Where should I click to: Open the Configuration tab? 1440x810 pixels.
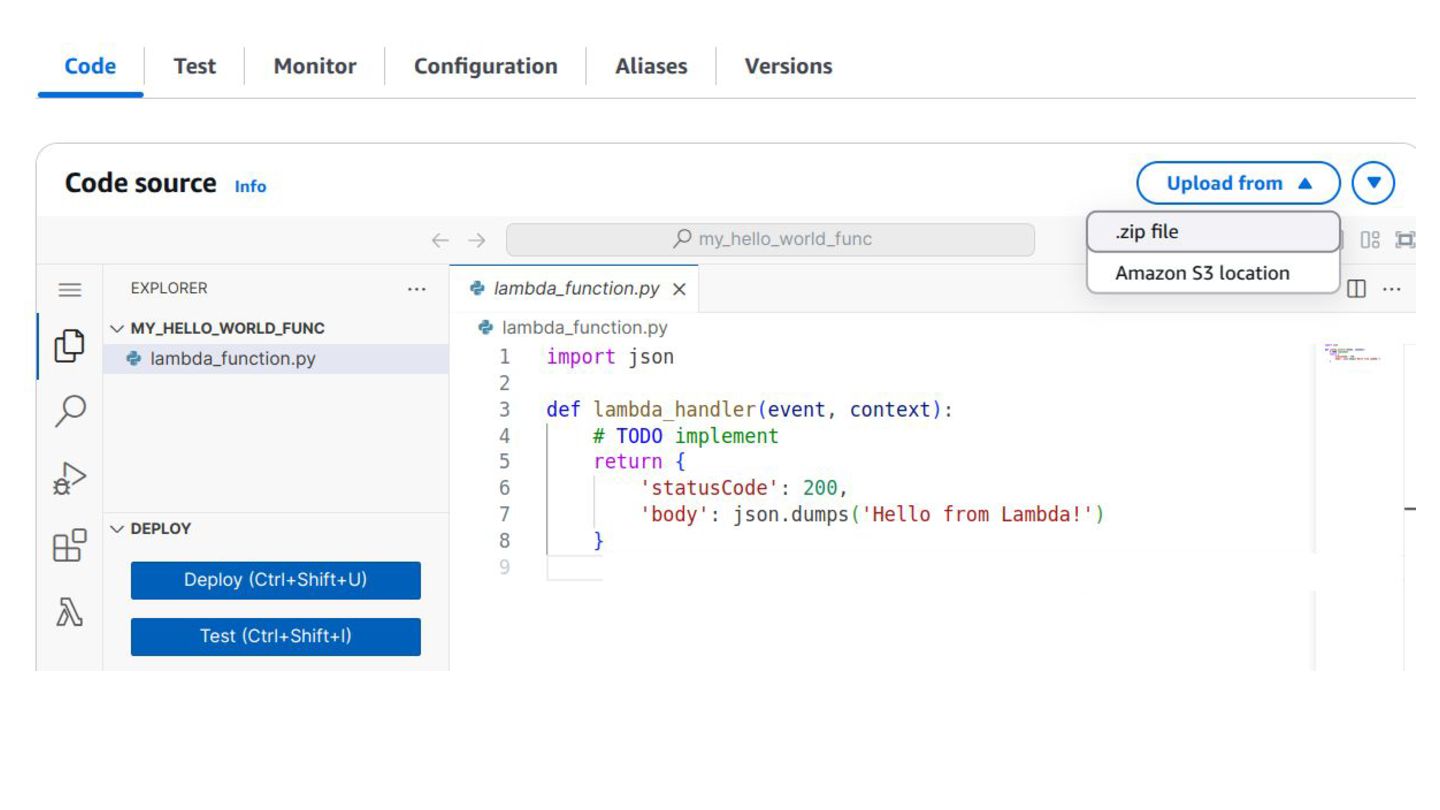(486, 66)
